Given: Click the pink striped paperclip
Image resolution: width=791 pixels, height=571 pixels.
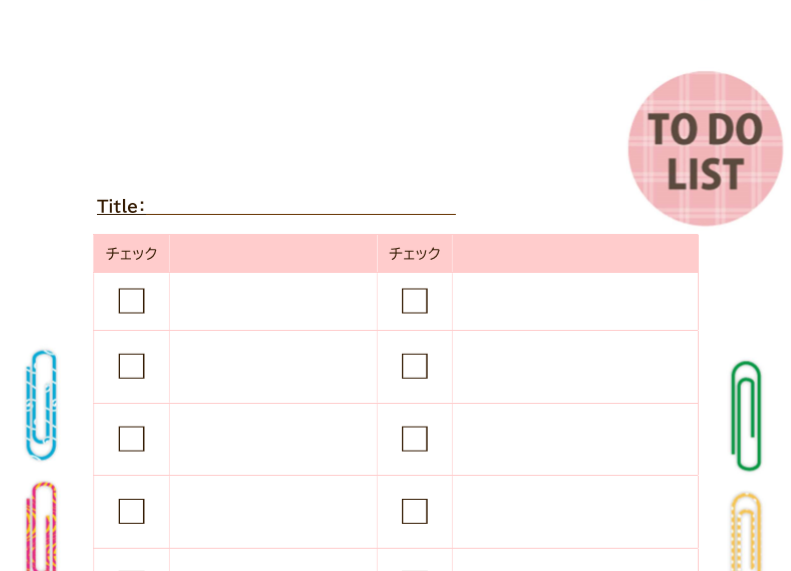Looking at the screenshot, I should (41, 527).
